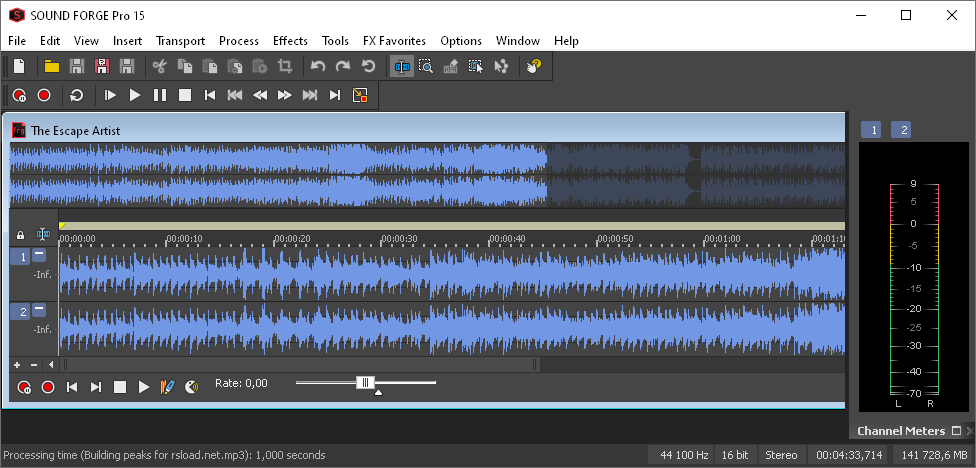Click the Stereo field in the status bar
Screen dimensions: 976x468
[781, 456]
